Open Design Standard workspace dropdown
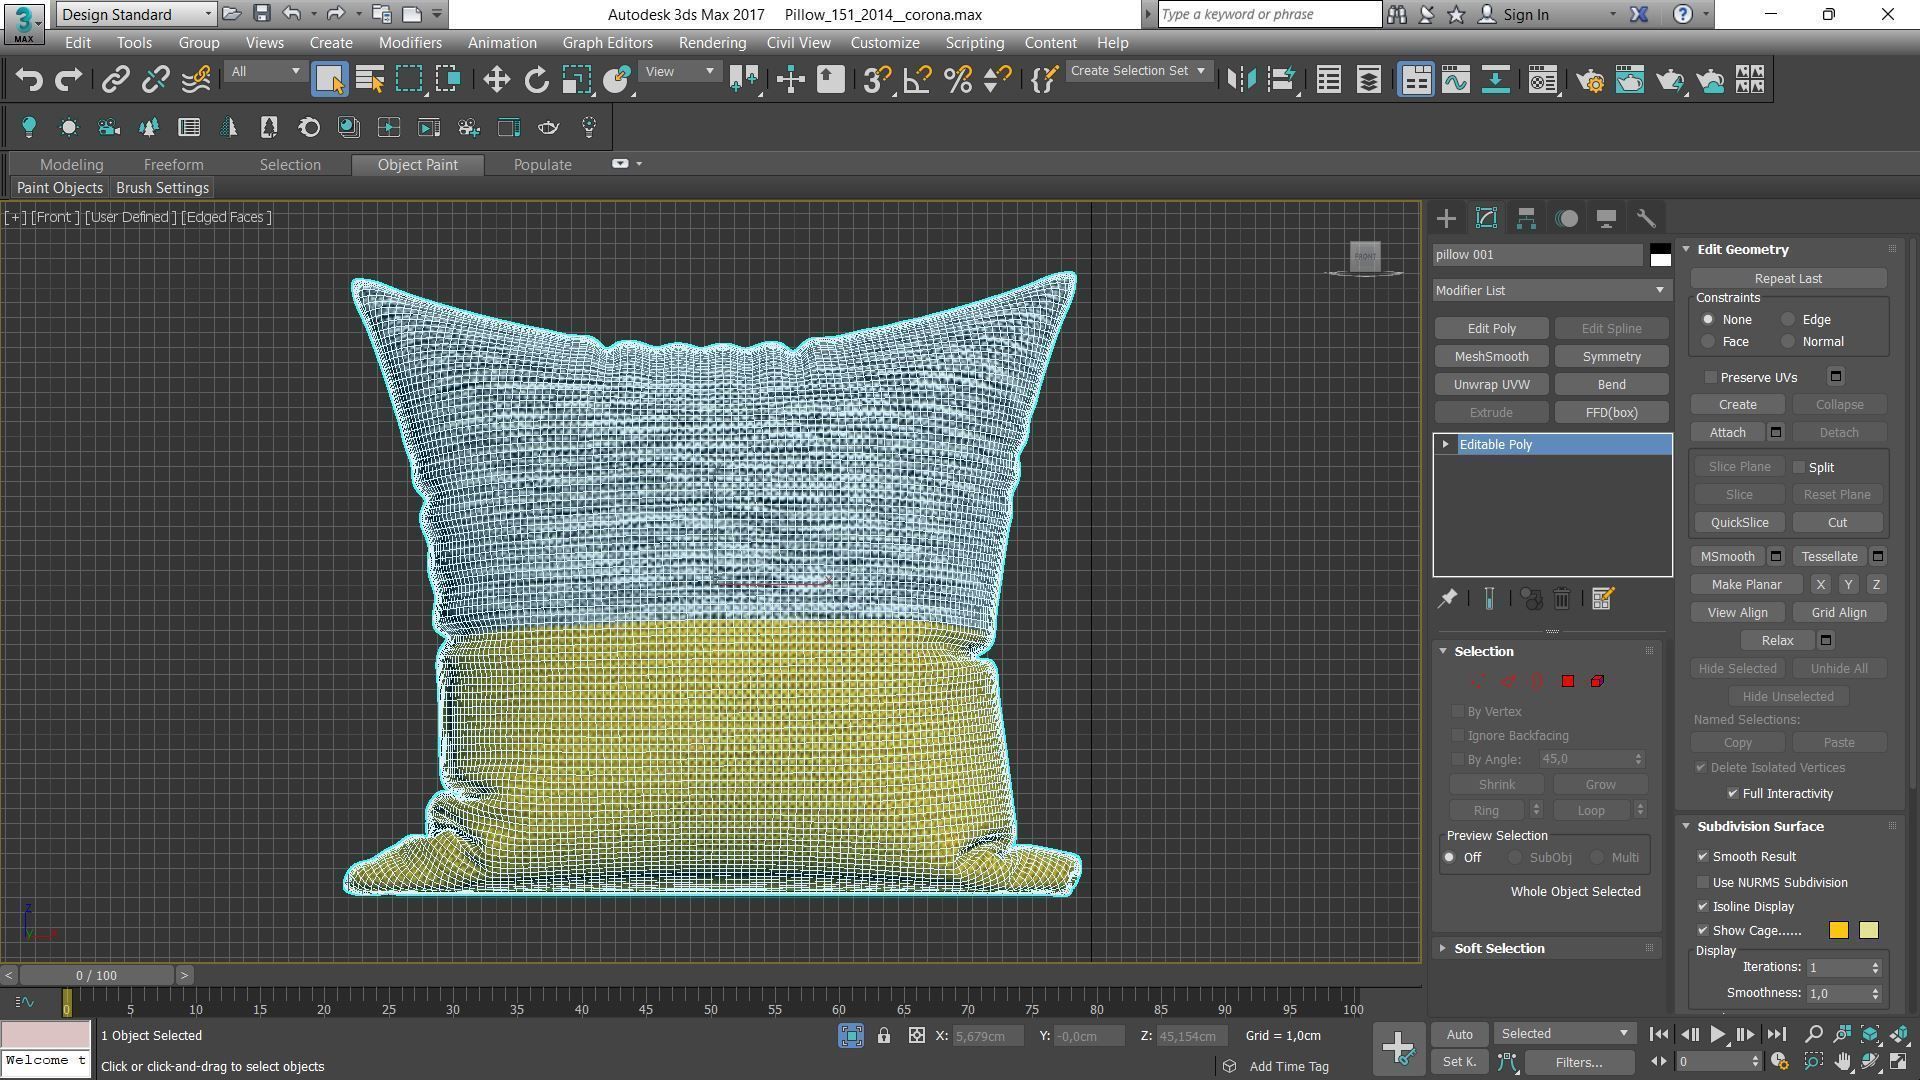The height and width of the screenshot is (1080, 1920). tap(136, 14)
